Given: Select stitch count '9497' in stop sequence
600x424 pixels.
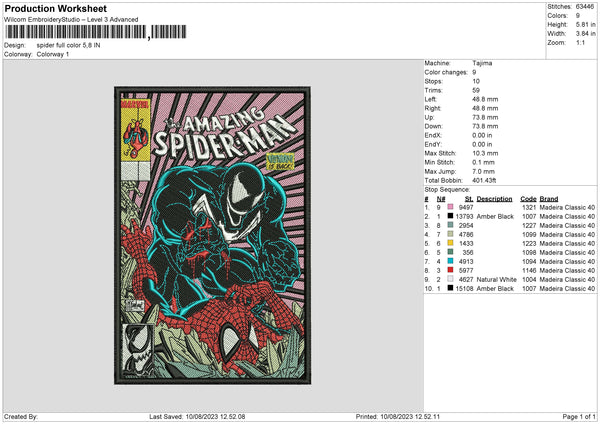Looking at the screenshot, I should click(466, 207).
